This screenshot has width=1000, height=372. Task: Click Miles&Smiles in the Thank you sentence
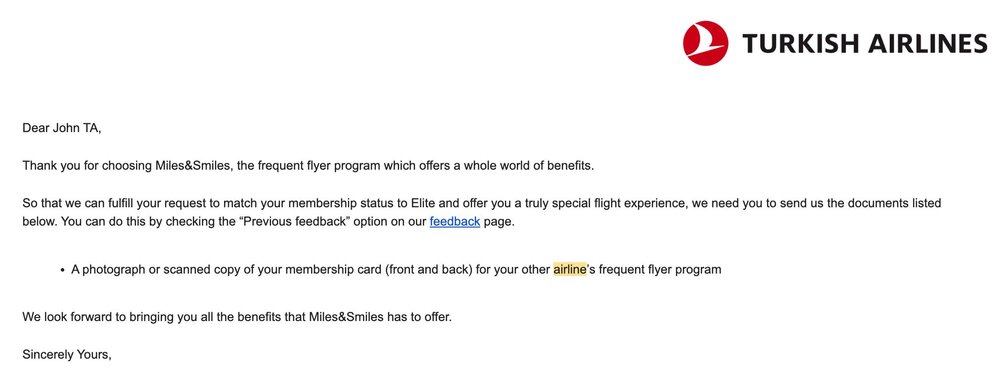point(196,166)
